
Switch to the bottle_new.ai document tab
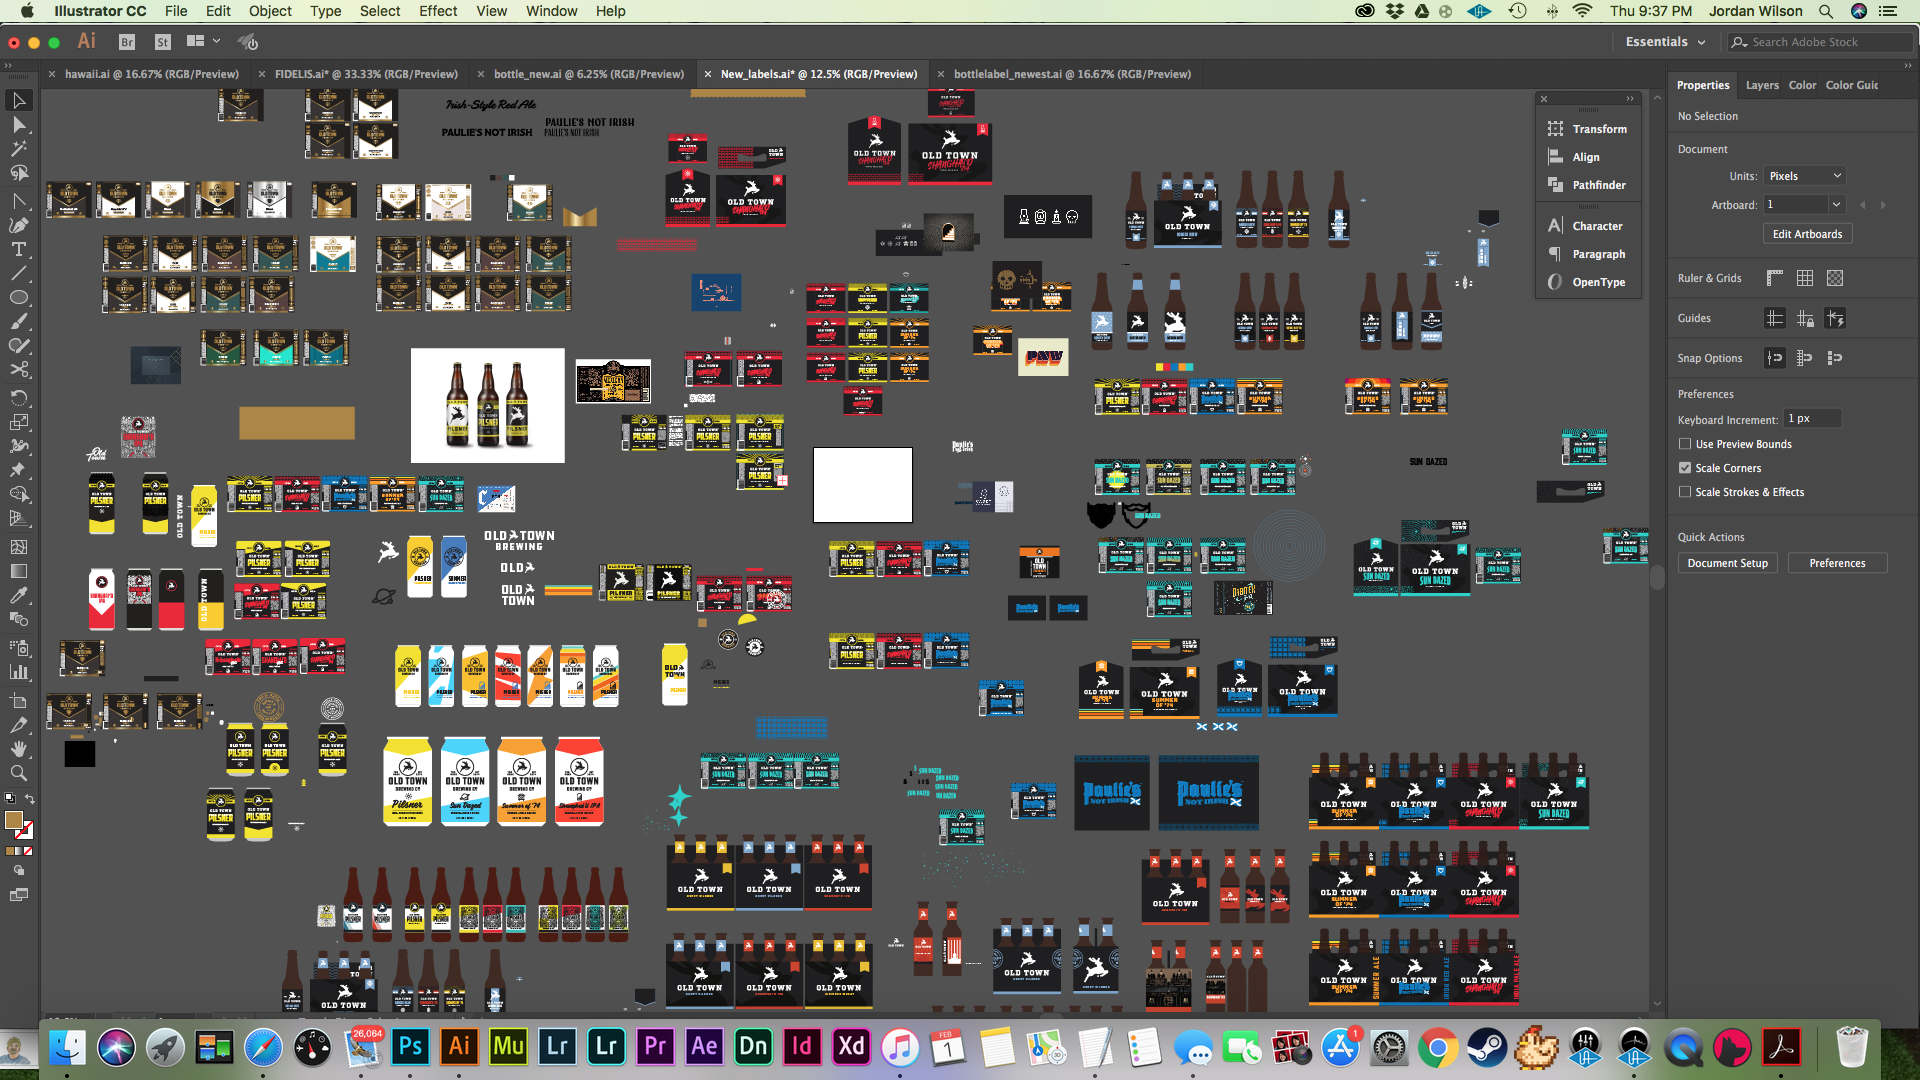[x=588, y=74]
